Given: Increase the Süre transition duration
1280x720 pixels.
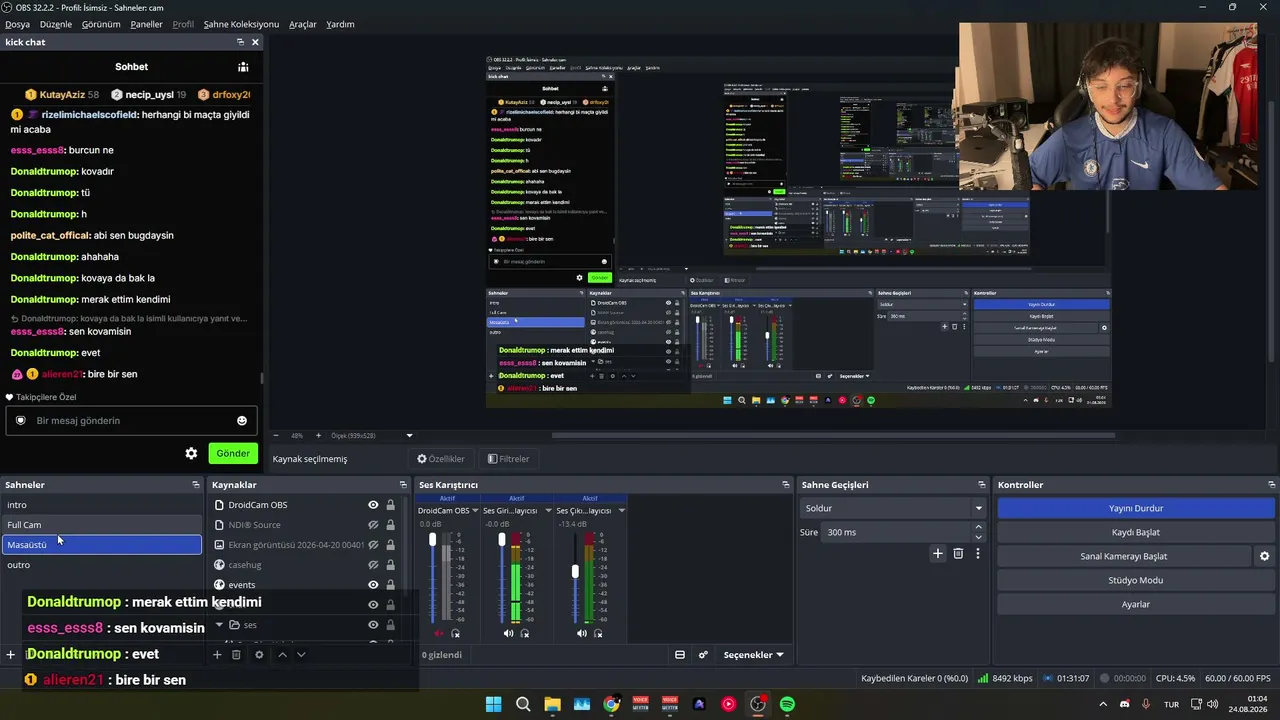Looking at the screenshot, I should [x=979, y=527].
